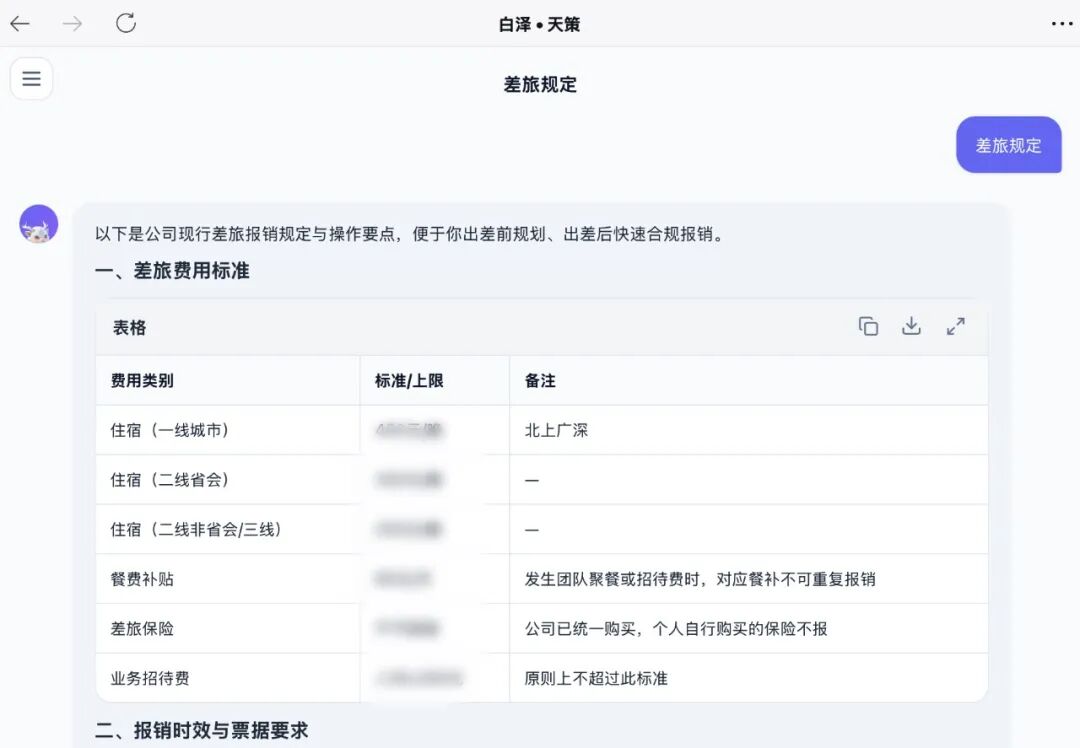Screen dimensions: 1080x748
Task: Click the 一、差旅费用标准 section heading
Action: 172,271
